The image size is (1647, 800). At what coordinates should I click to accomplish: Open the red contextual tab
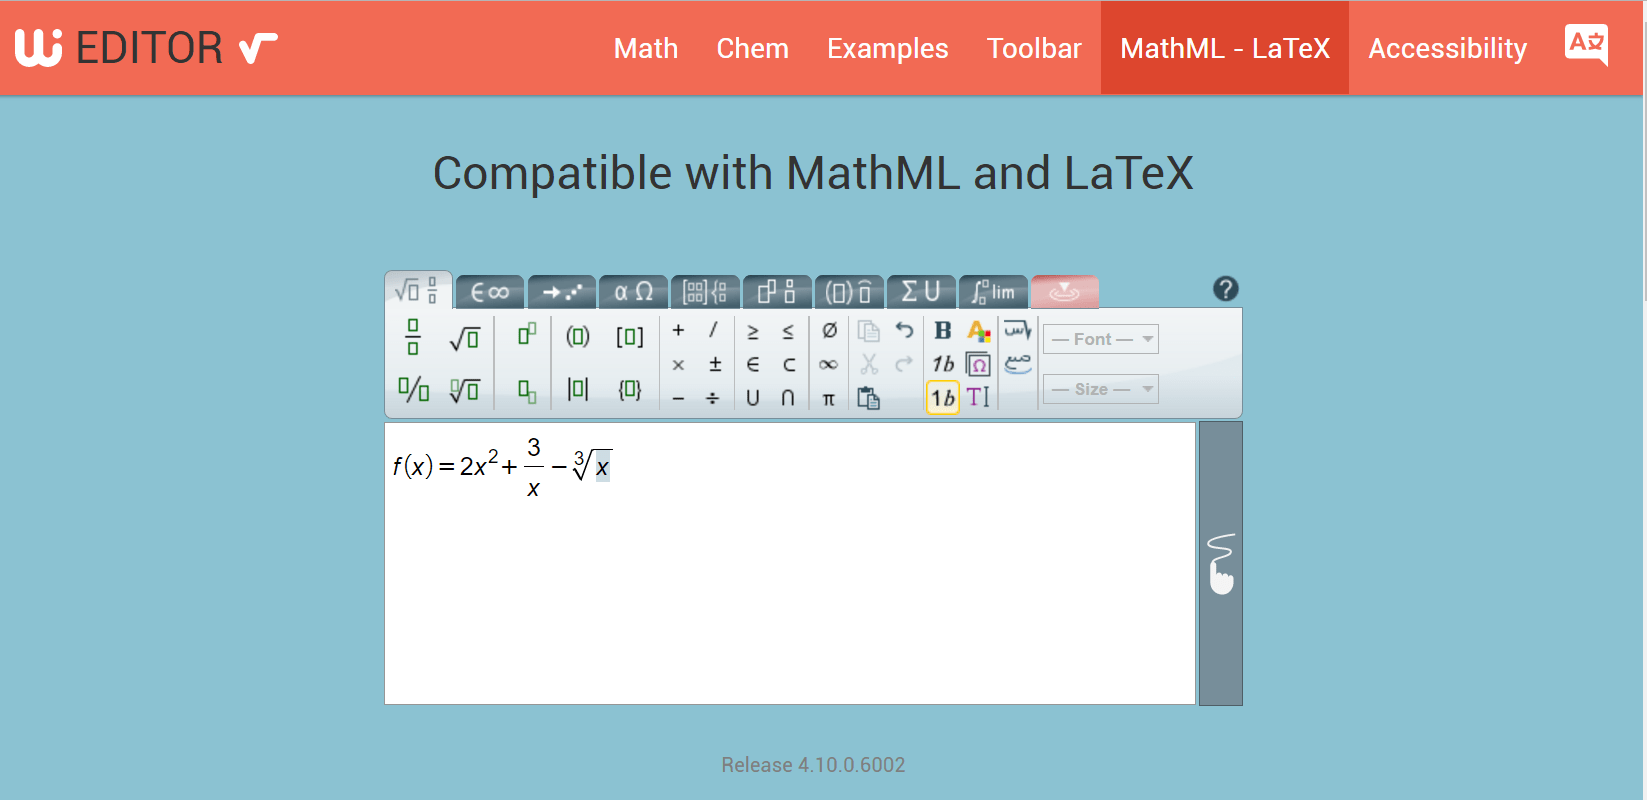[1065, 292]
